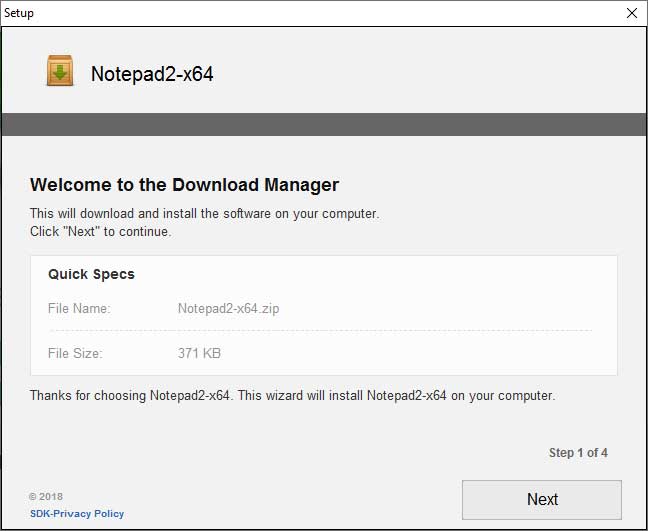The width and height of the screenshot is (648, 531).
Task: Click the Setup title bar text
Action: coord(19,13)
